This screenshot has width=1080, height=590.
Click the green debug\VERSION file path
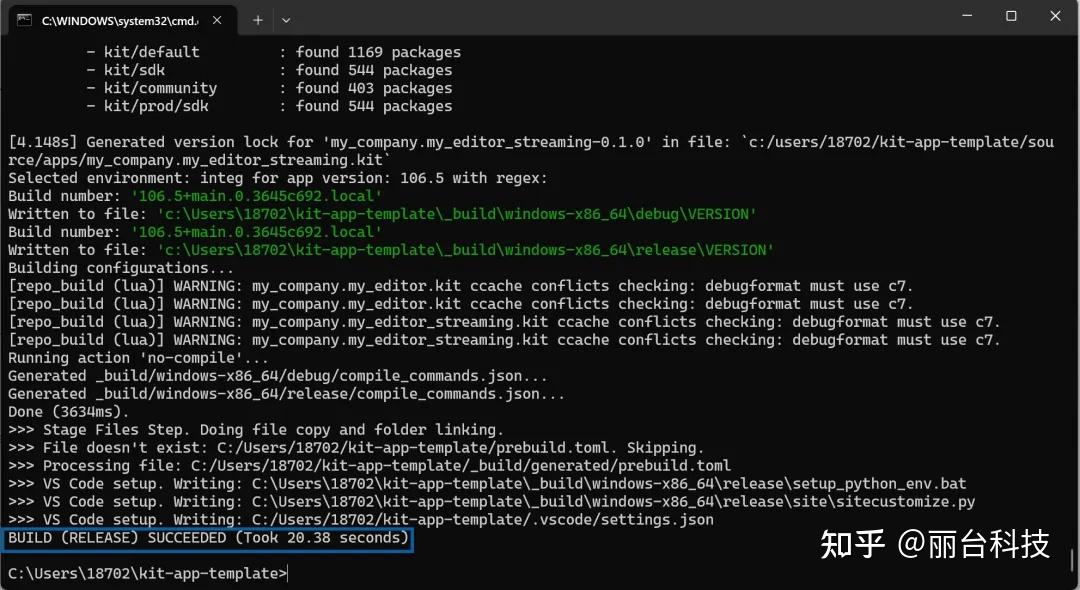click(x=456, y=214)
